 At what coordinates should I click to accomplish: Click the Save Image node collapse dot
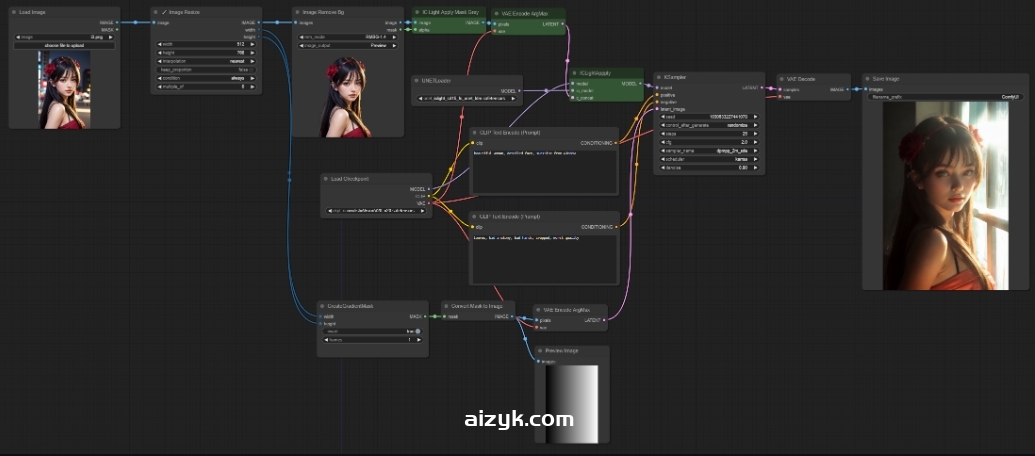(x=866, y=78)
